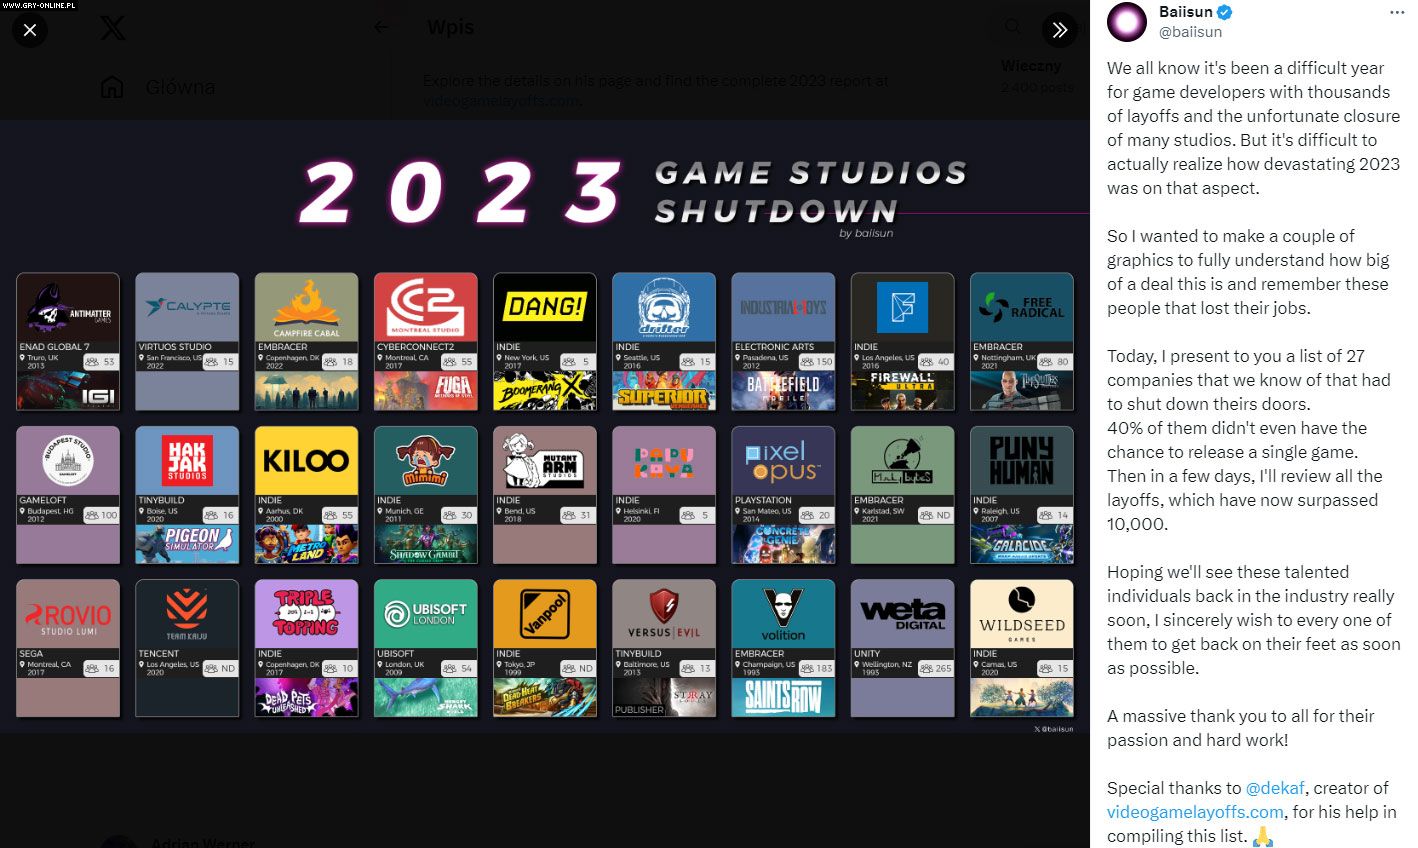Click the home icon beside Główna
The height and width of the screenshot is (848, 1418).
point(112,87)
